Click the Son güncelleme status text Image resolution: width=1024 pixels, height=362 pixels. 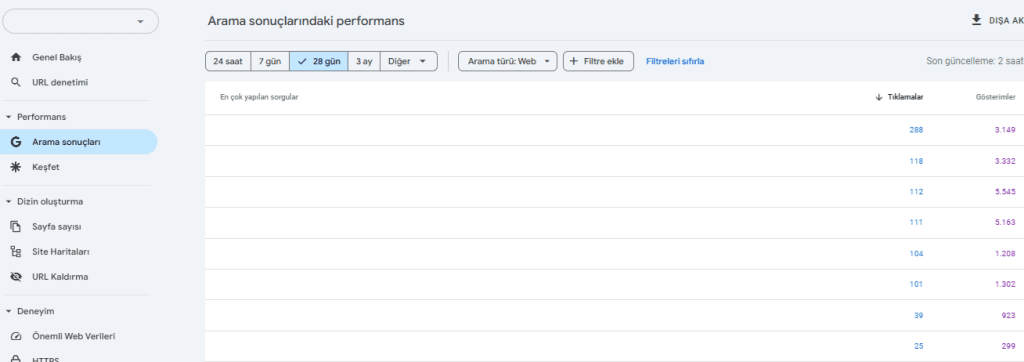point(974,61)
